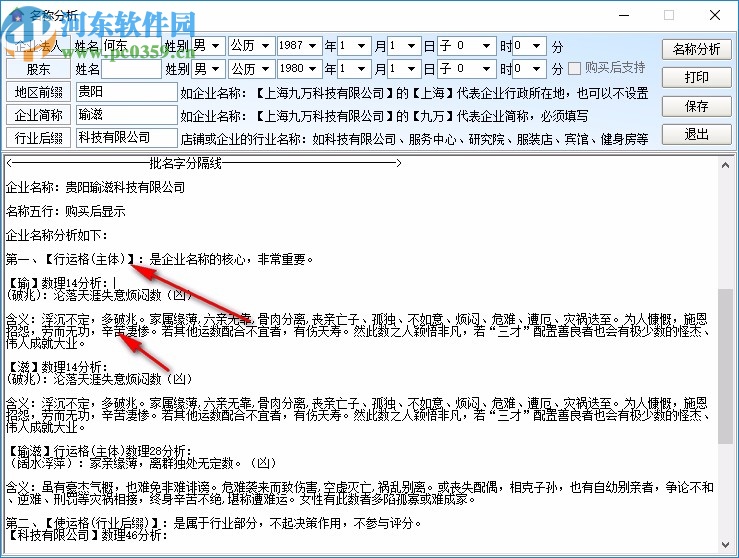Click the line 【科技有限公司】数理46分析
Screen dimensions: 739x558
point(88,535)
